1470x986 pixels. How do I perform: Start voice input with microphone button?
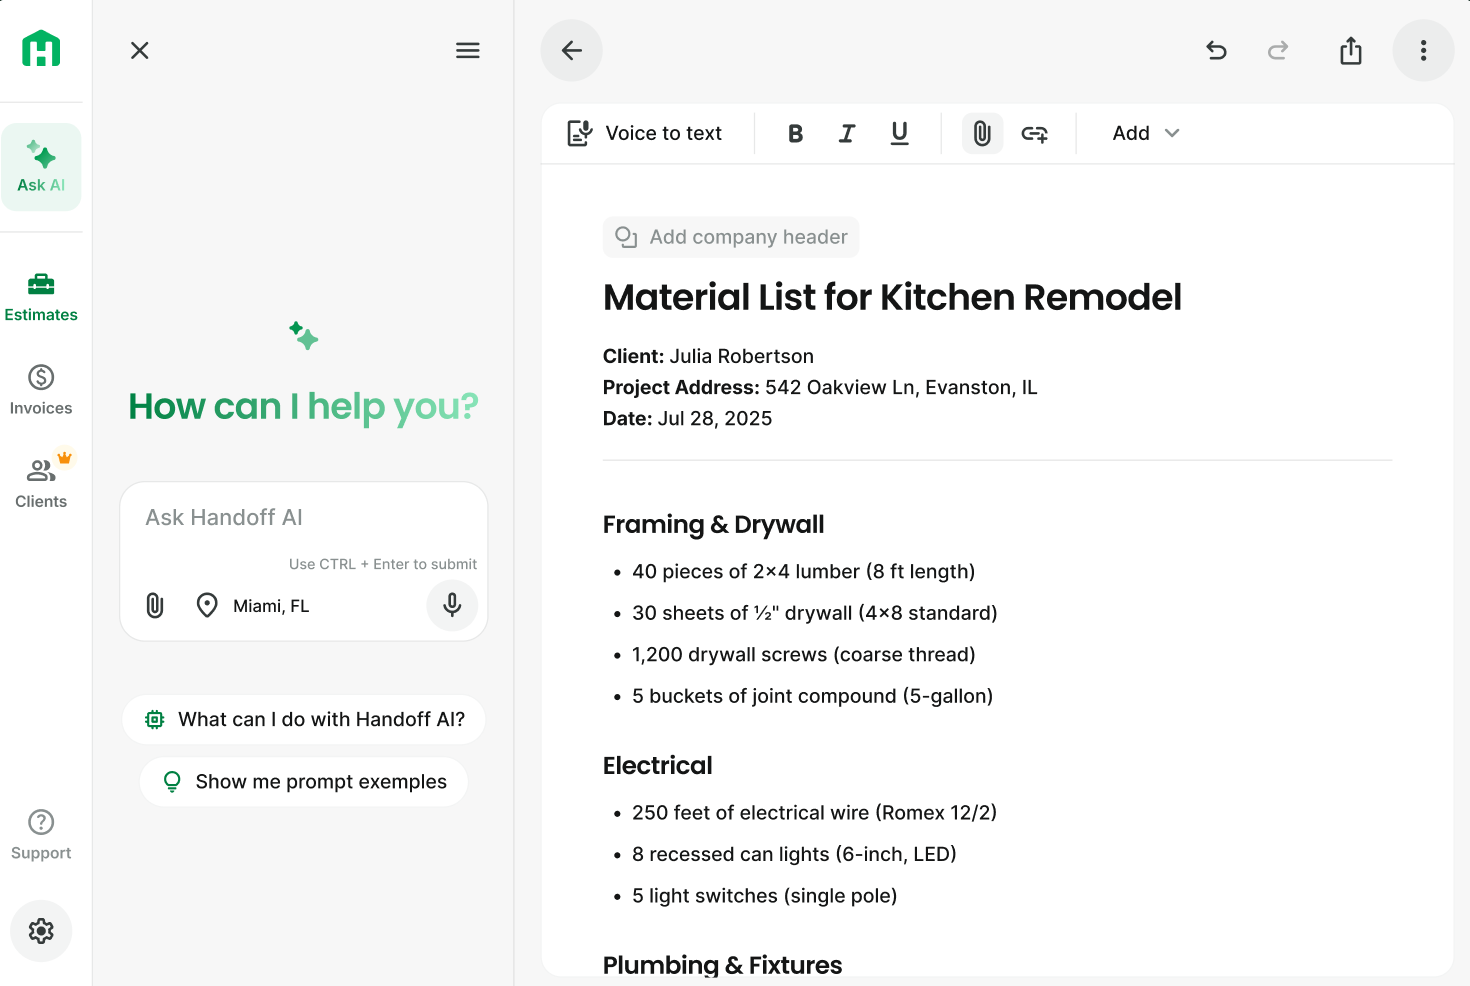click(x=452, y=605)
